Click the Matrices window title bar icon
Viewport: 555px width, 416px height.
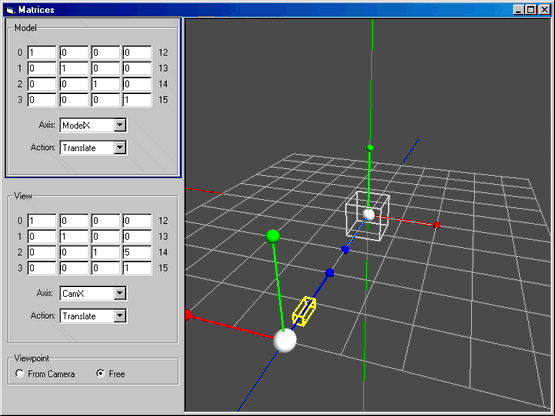coord(10,10)
